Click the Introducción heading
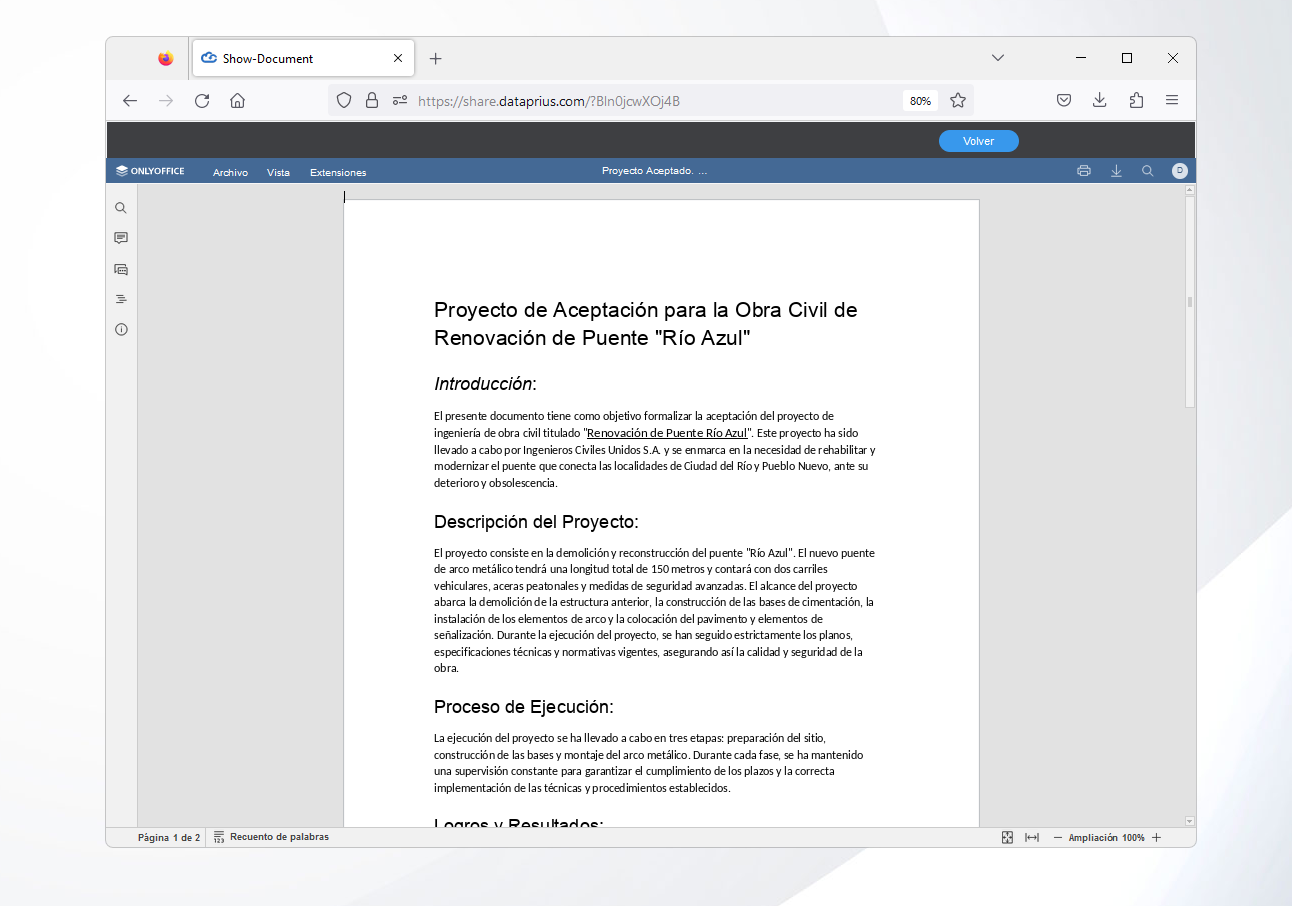Image resolution: width=1292 pixels, height=906 pixels. coord(485,384)
